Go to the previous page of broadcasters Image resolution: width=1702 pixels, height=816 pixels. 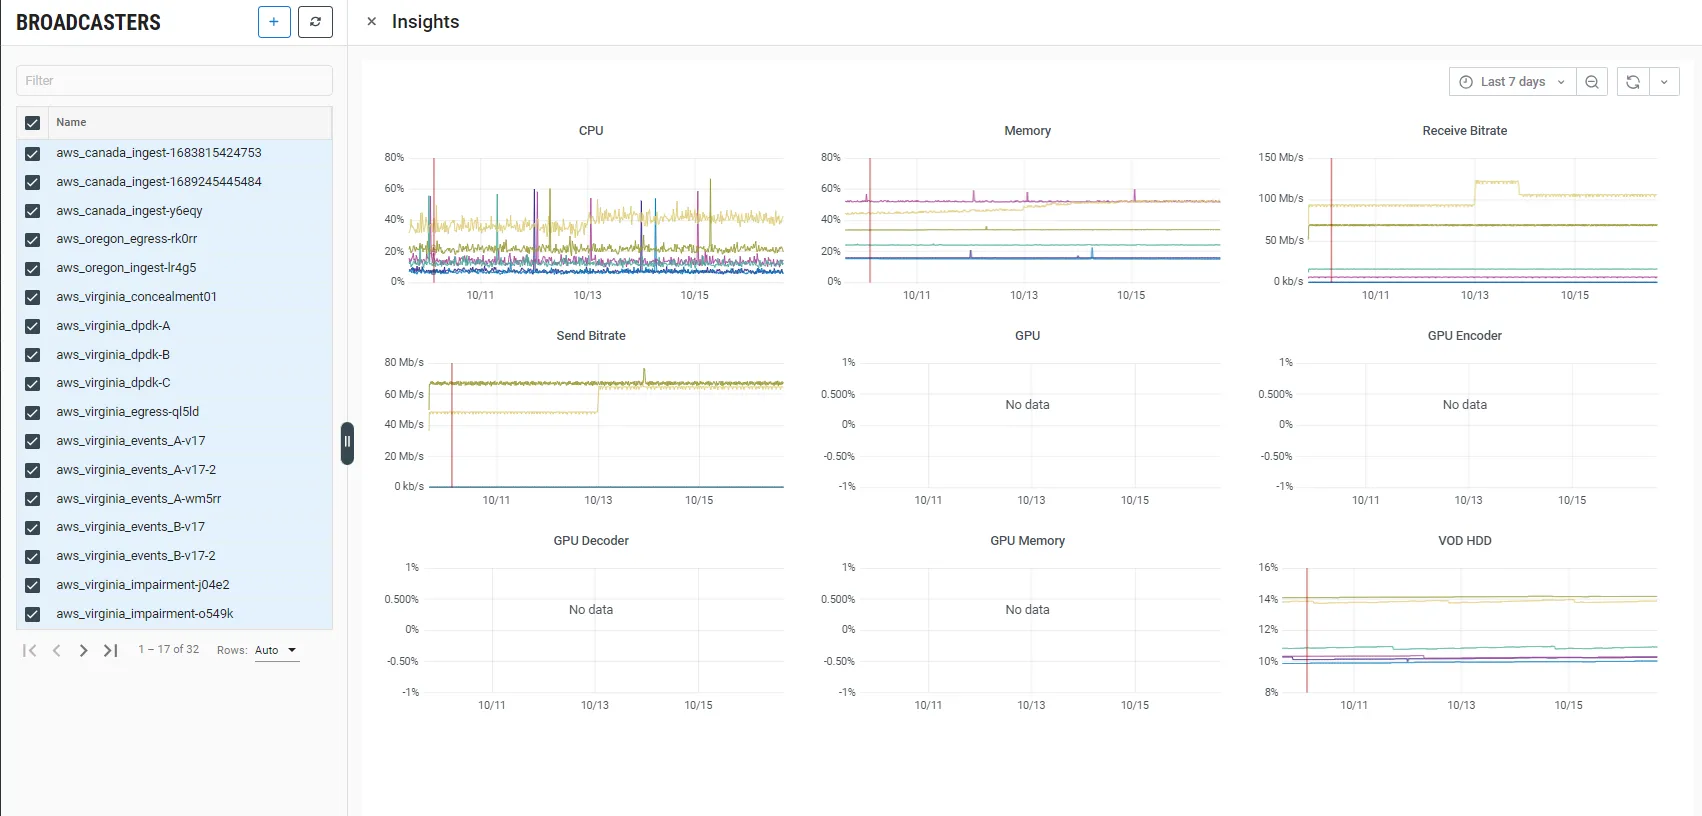tap(57, 651)
